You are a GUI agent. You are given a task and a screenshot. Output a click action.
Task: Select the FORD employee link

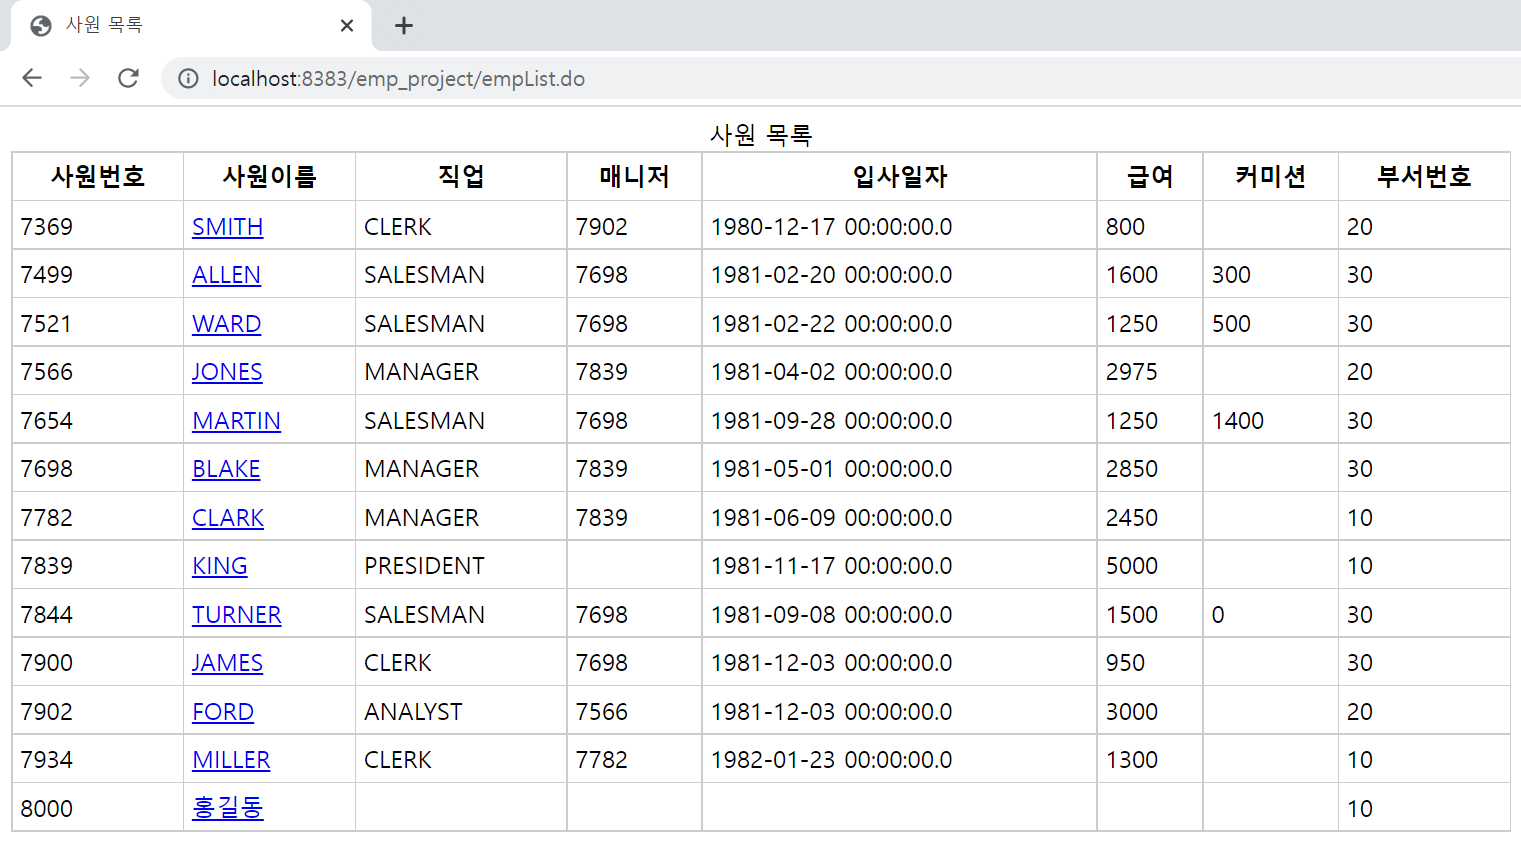point(223,711)
